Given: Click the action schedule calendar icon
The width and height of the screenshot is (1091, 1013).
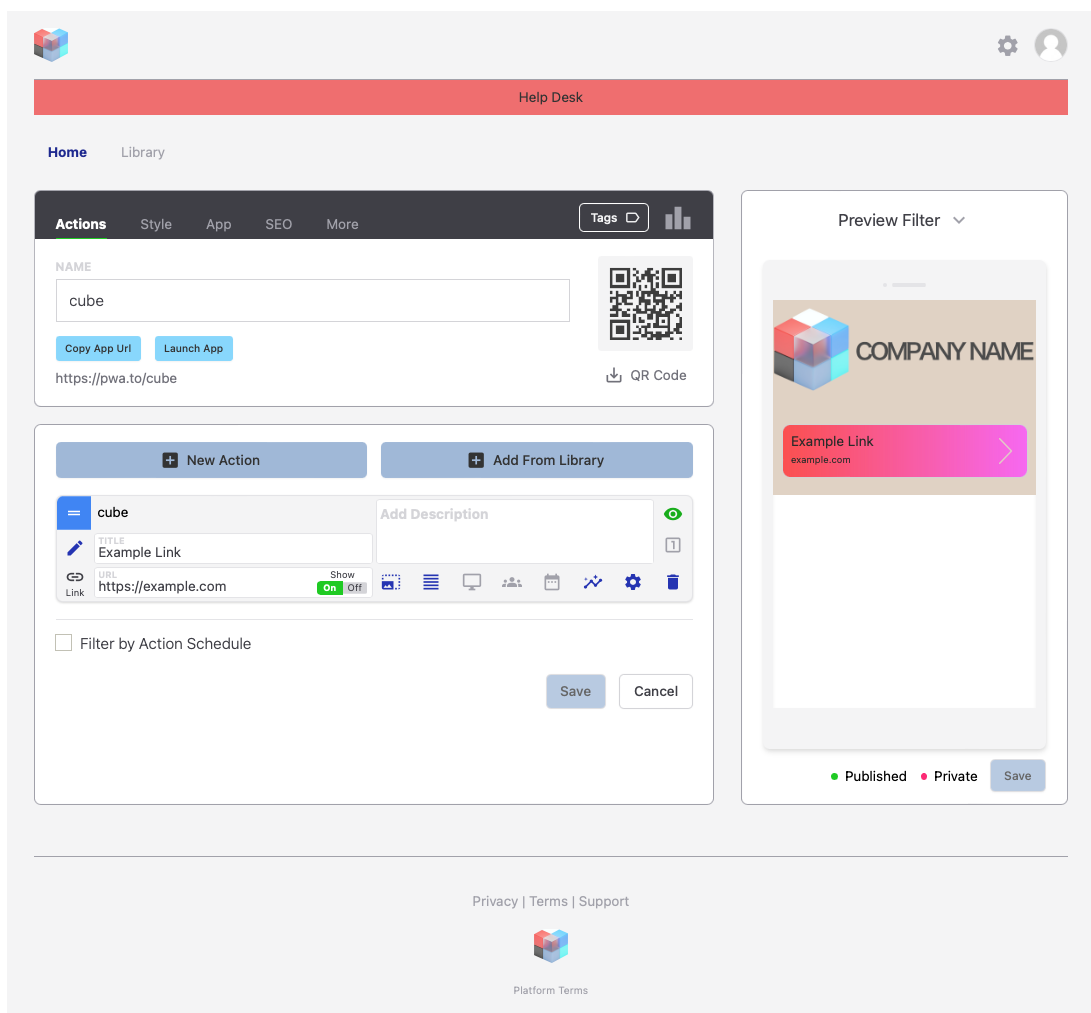Looking at the screenshot, I should pos(552,582).
